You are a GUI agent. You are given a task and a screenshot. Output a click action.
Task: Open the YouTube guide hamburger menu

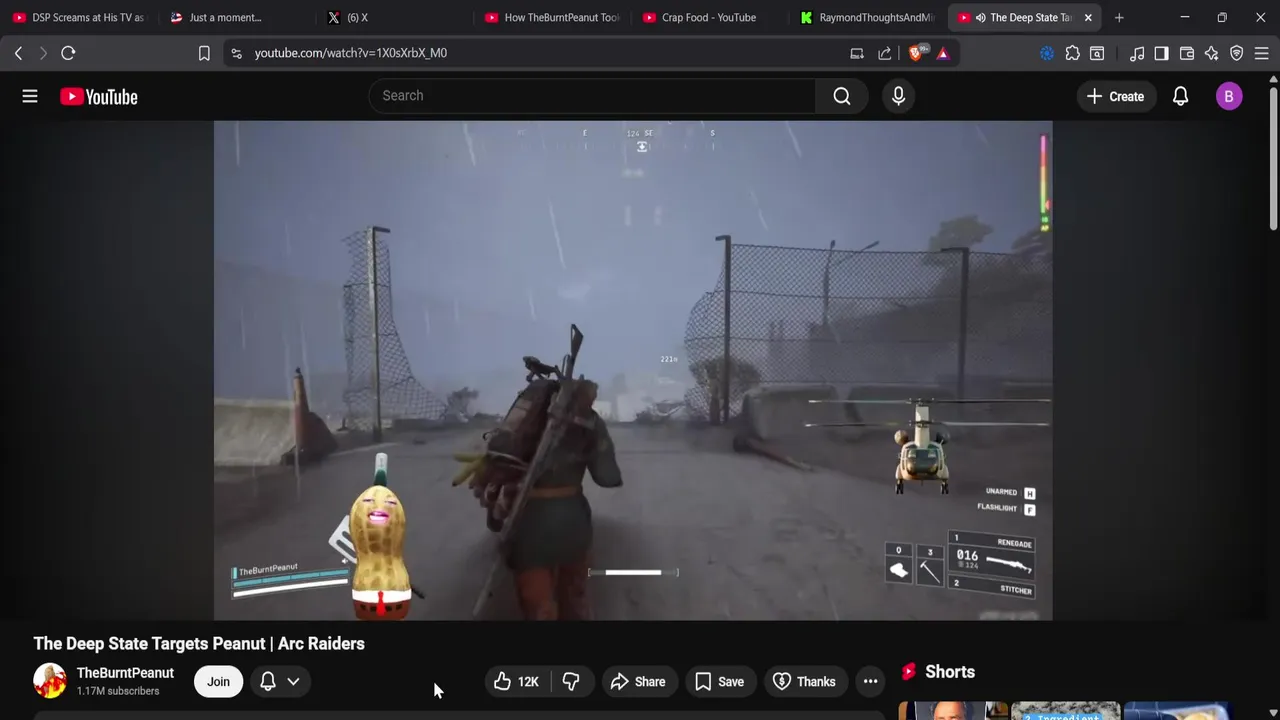pyautogui.click(x=30, y=96)
